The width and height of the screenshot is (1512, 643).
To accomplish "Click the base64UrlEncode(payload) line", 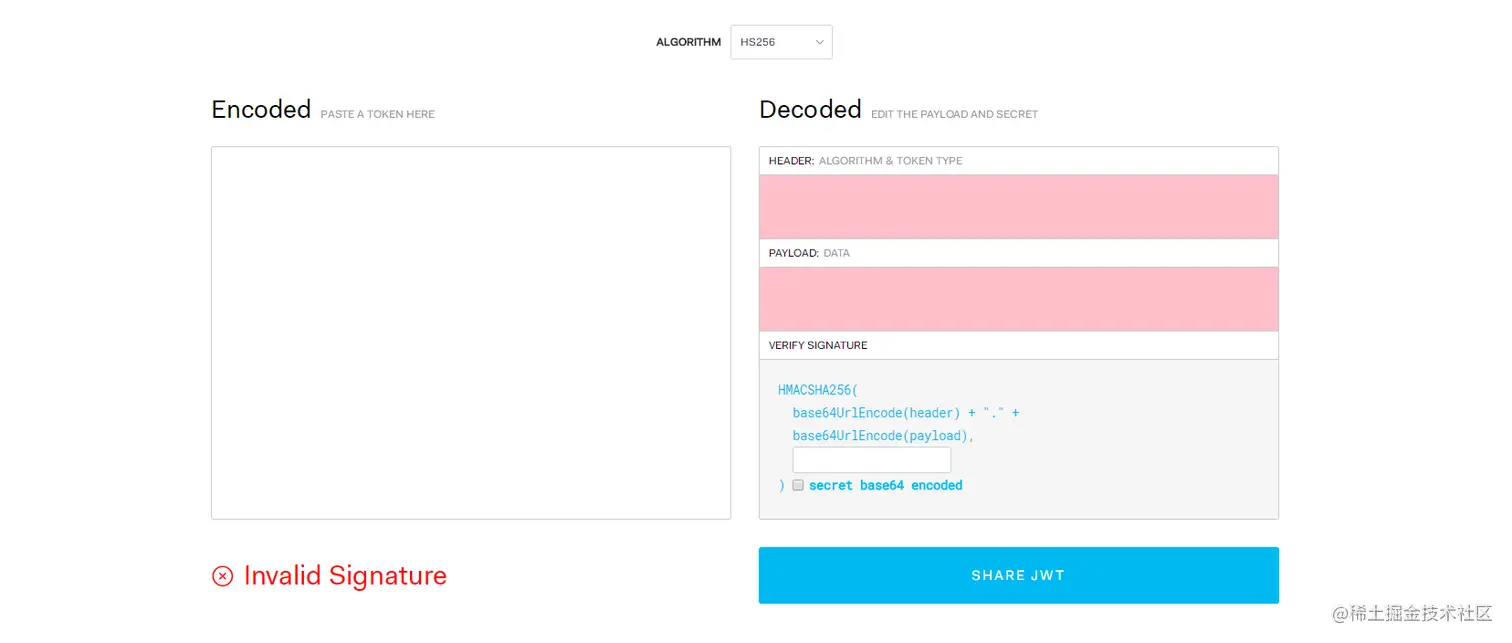I will coord(883,436).
